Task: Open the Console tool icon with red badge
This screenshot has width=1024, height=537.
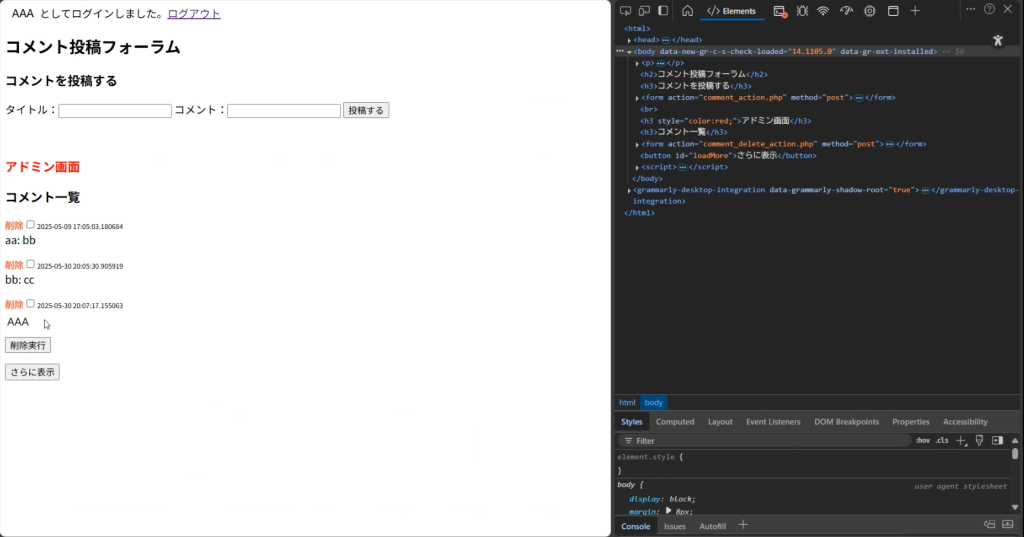Action: click(779, 11)
